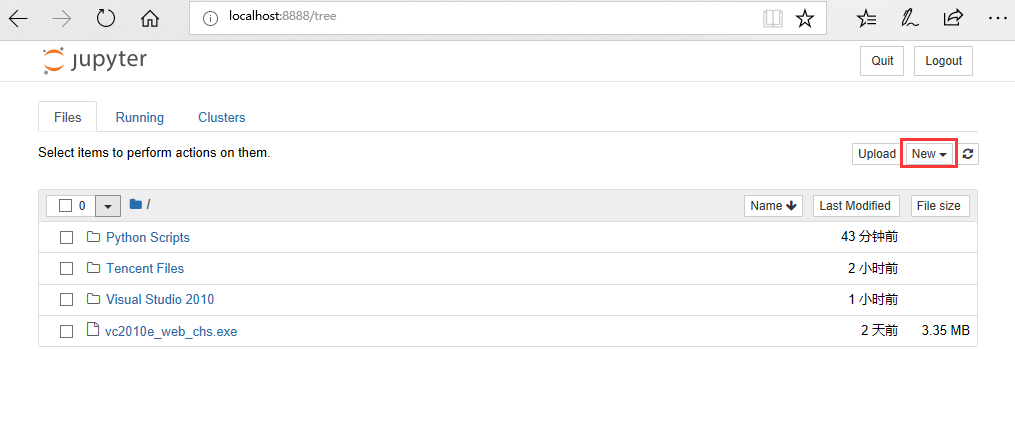The width and height of the screenshot is (1015, 424).
Task: Open the browser favorites hub icon
Action: pos(867,19)
